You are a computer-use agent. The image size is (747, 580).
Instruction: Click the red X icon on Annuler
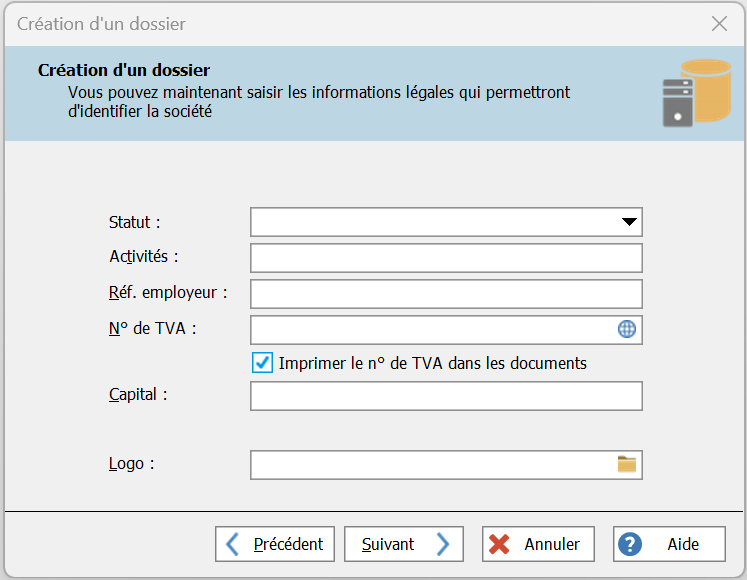tap(499, 544)
